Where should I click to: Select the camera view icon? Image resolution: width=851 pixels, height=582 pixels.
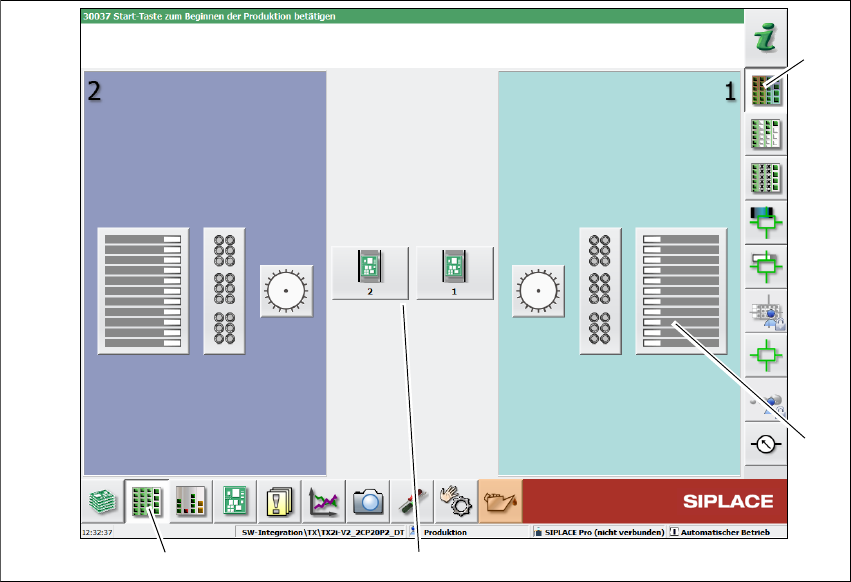click(x=368, y=501)
